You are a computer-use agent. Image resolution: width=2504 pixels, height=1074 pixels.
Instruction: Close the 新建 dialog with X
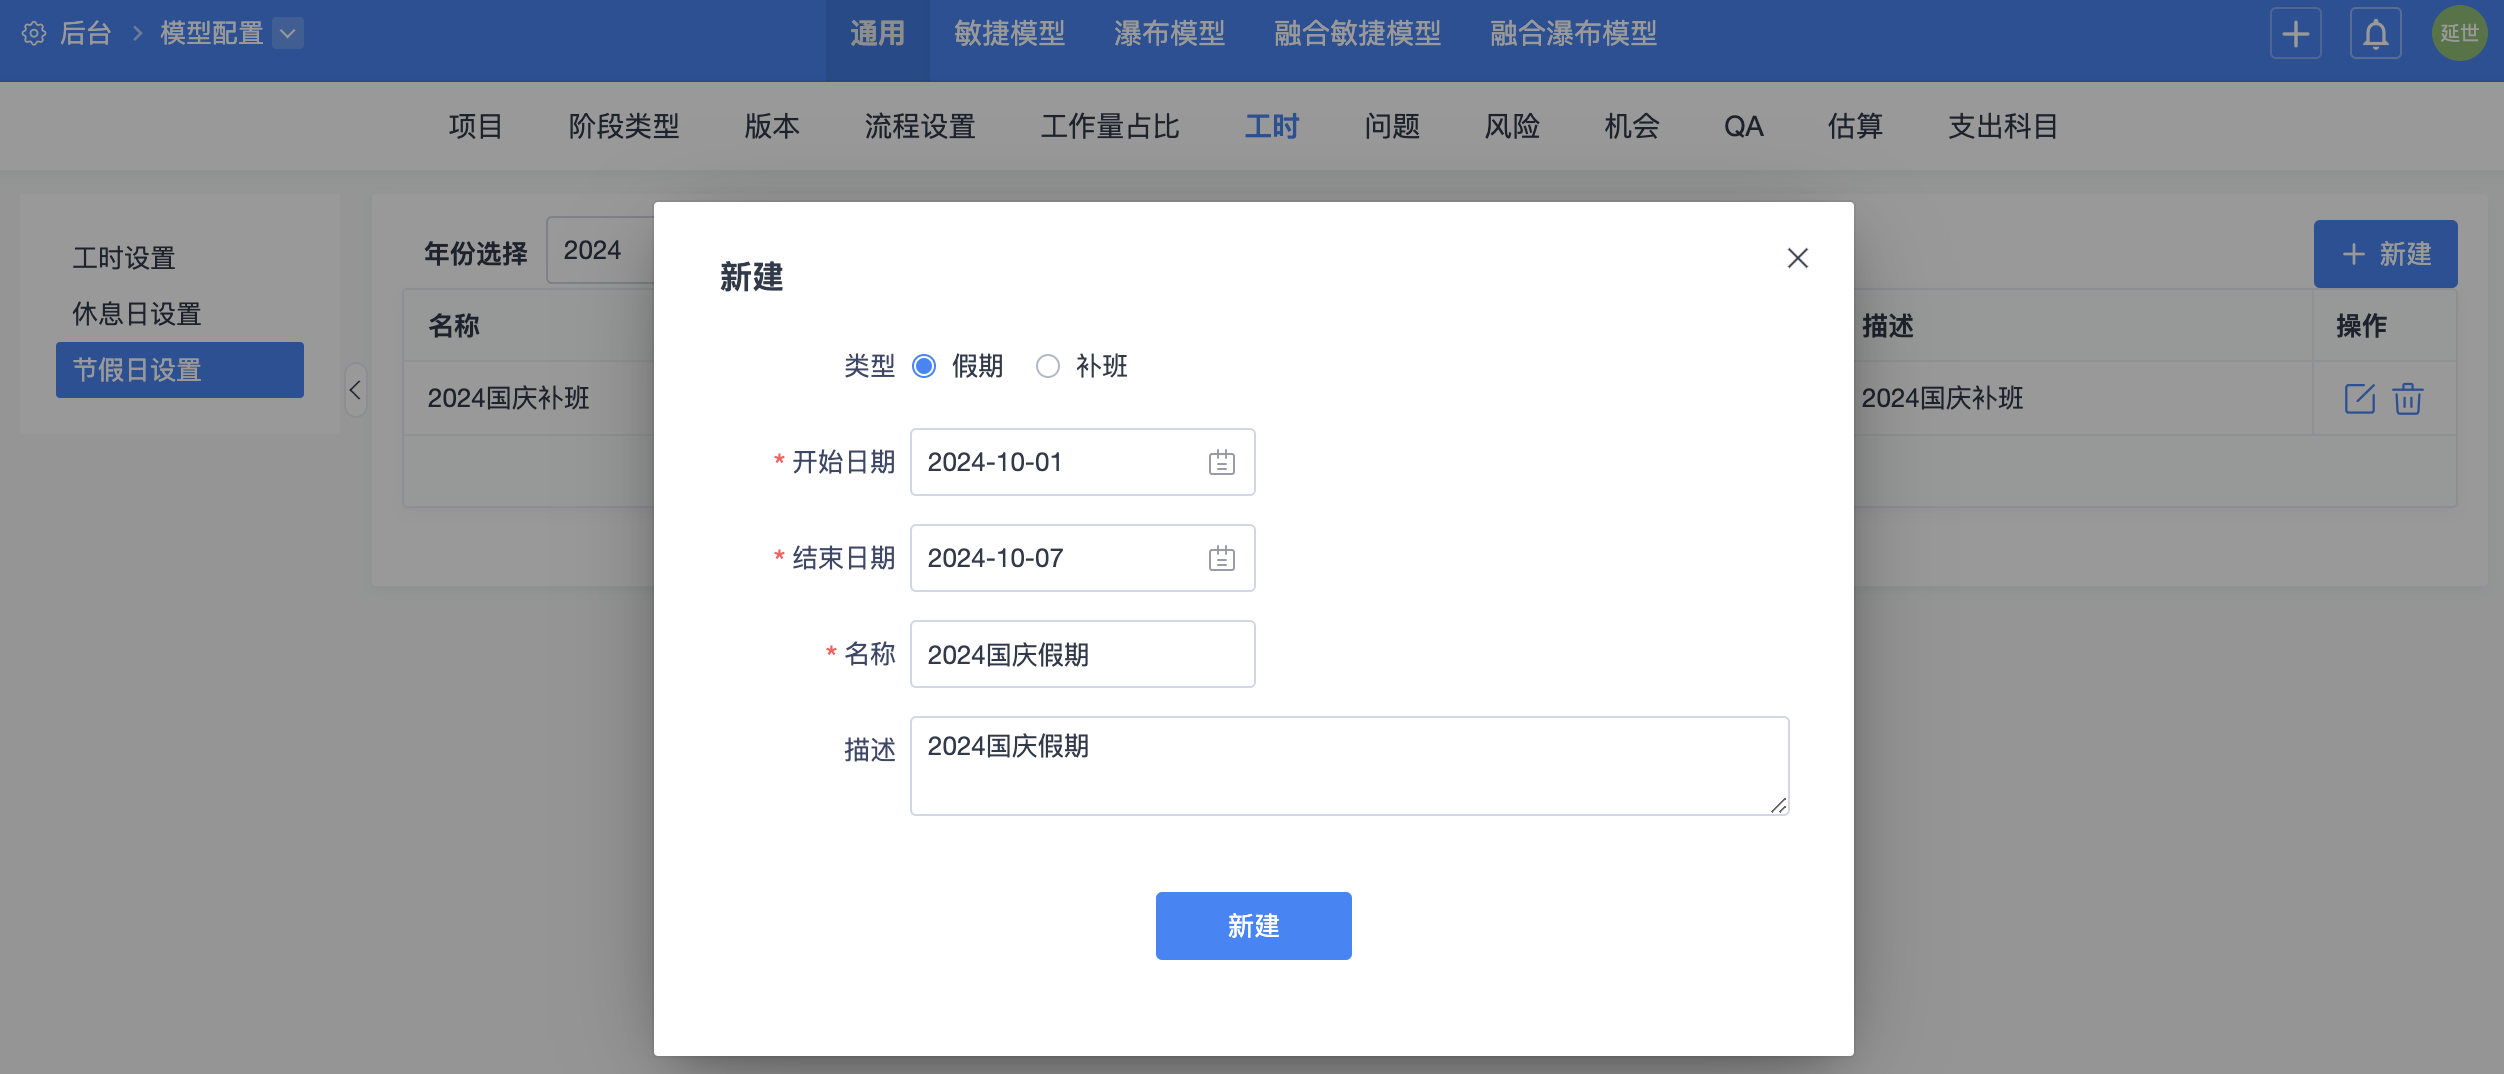1797,259
